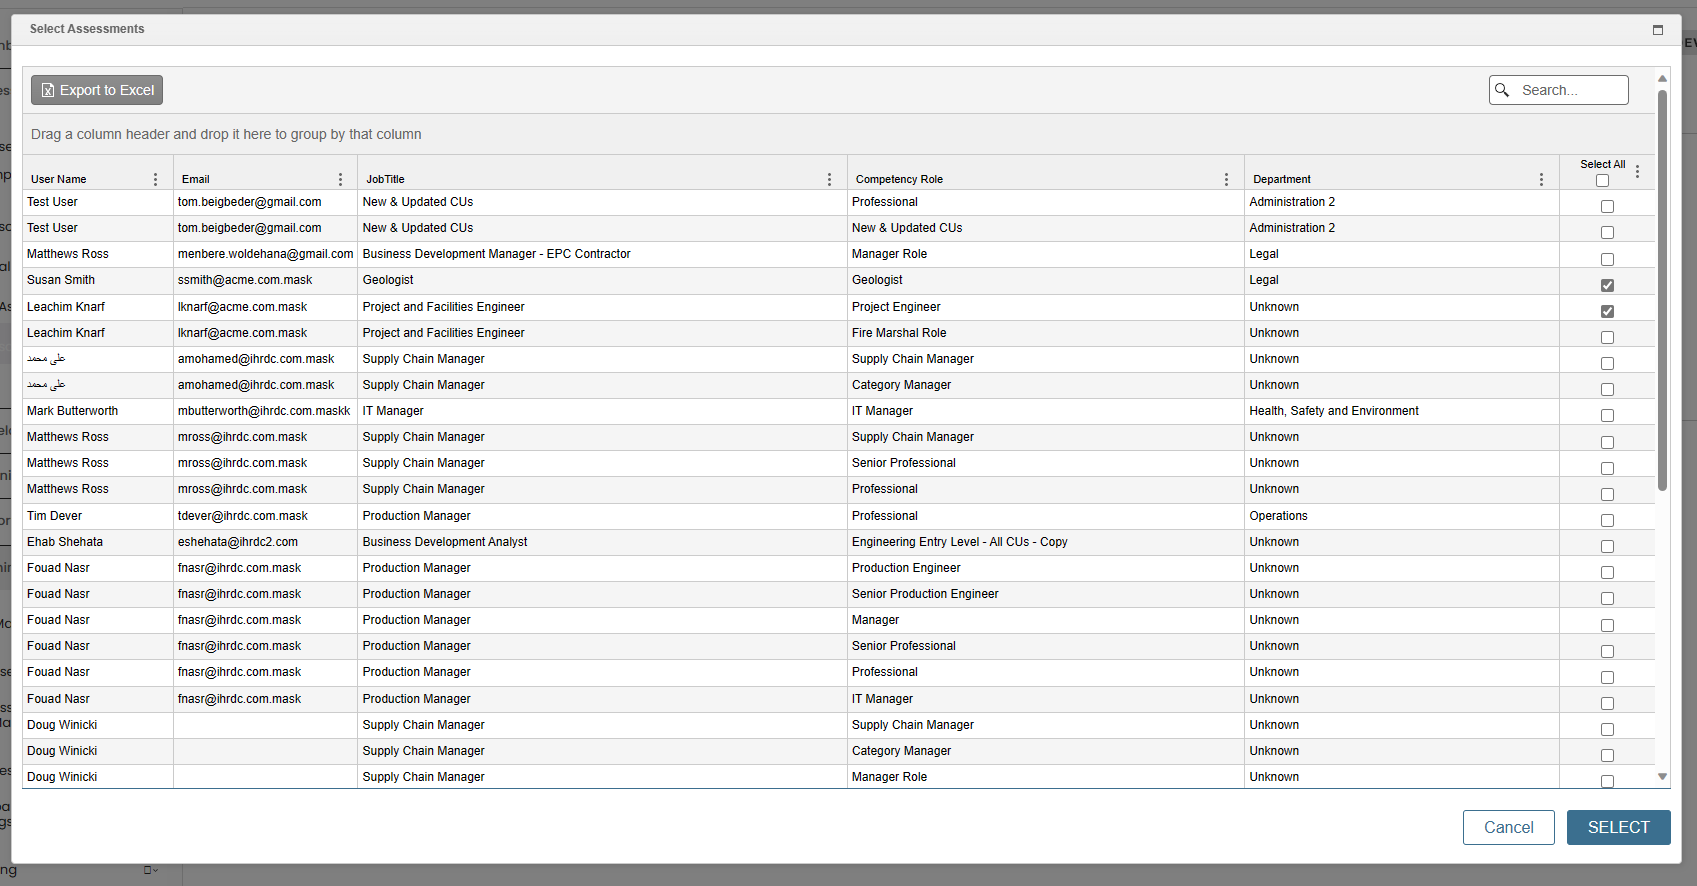Click the scroll down arrow

coord(1662,776)
